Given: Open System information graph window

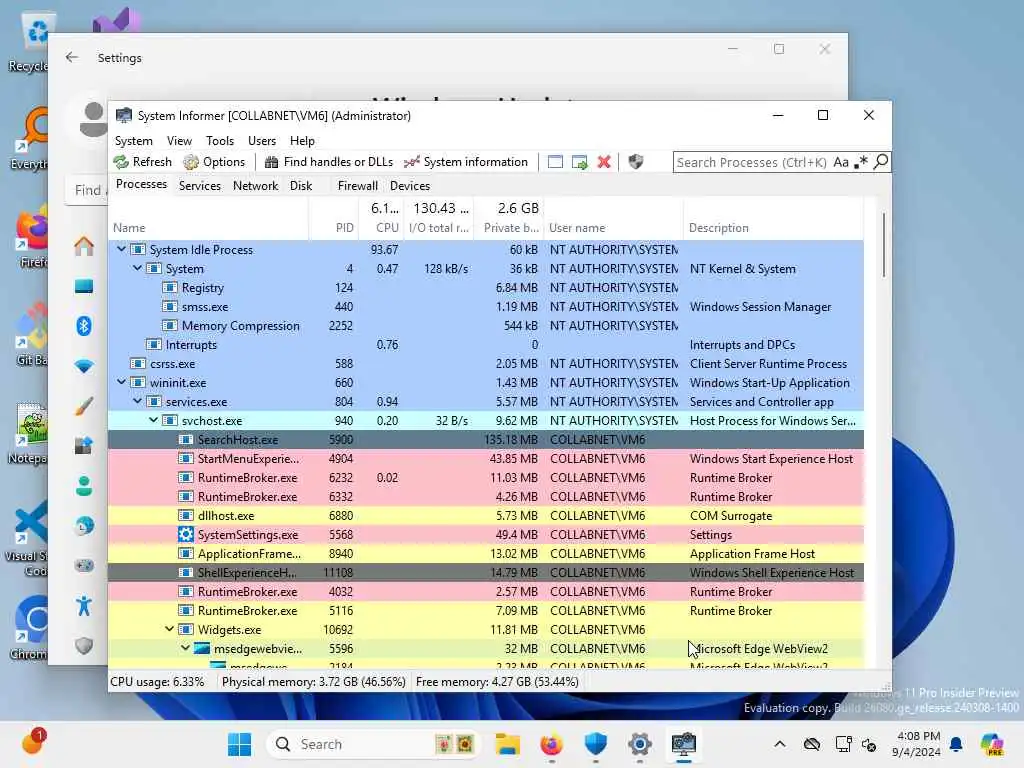Looking at the screenshot, I should tap(466, 162).
